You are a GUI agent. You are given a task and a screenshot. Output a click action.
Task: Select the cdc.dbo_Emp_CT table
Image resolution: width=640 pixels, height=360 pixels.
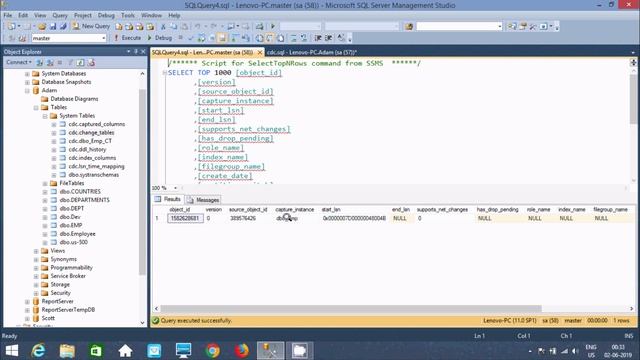click(x=90, y=141)
